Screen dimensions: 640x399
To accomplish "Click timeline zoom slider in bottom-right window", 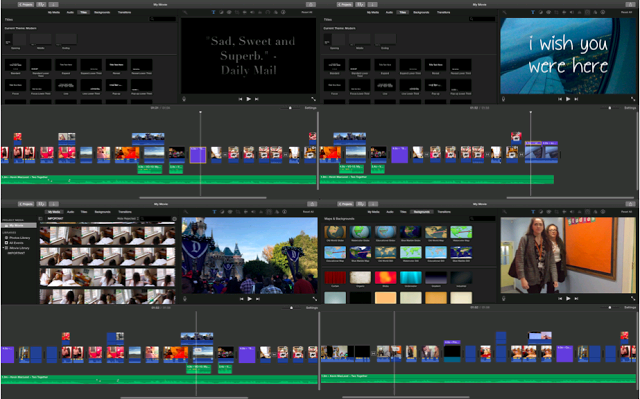I will [x=610, y=307].
